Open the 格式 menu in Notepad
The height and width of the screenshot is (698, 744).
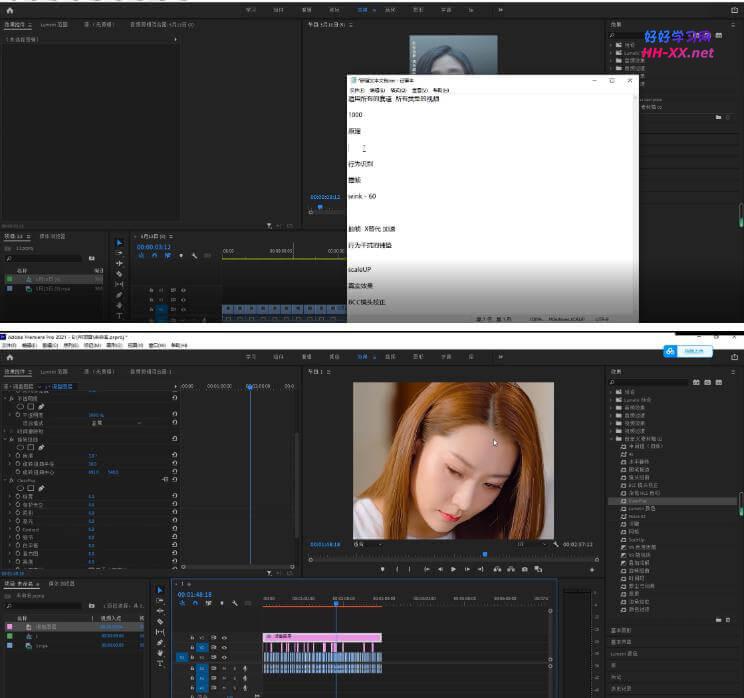(x=399, y=90)
